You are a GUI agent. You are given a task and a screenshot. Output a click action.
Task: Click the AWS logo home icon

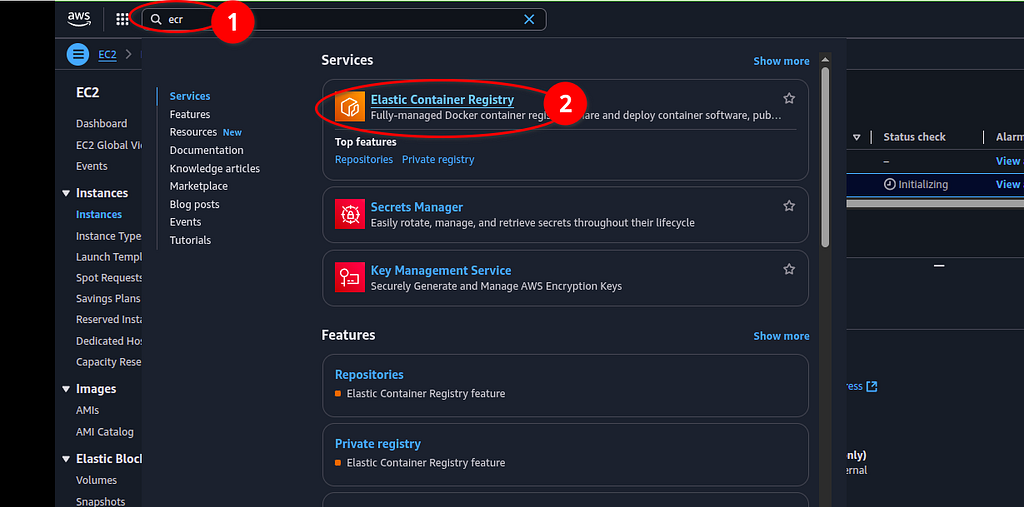tap(79, 19)
